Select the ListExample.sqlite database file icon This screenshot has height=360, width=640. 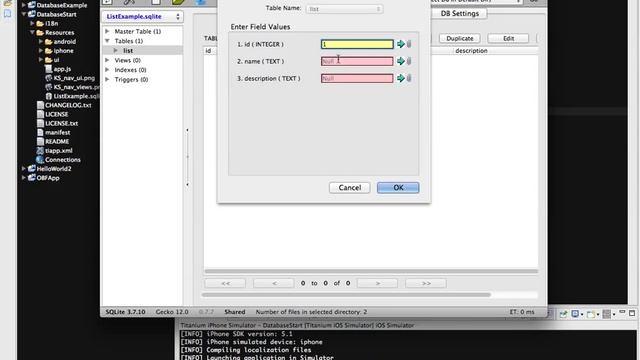tap(49, 96)
